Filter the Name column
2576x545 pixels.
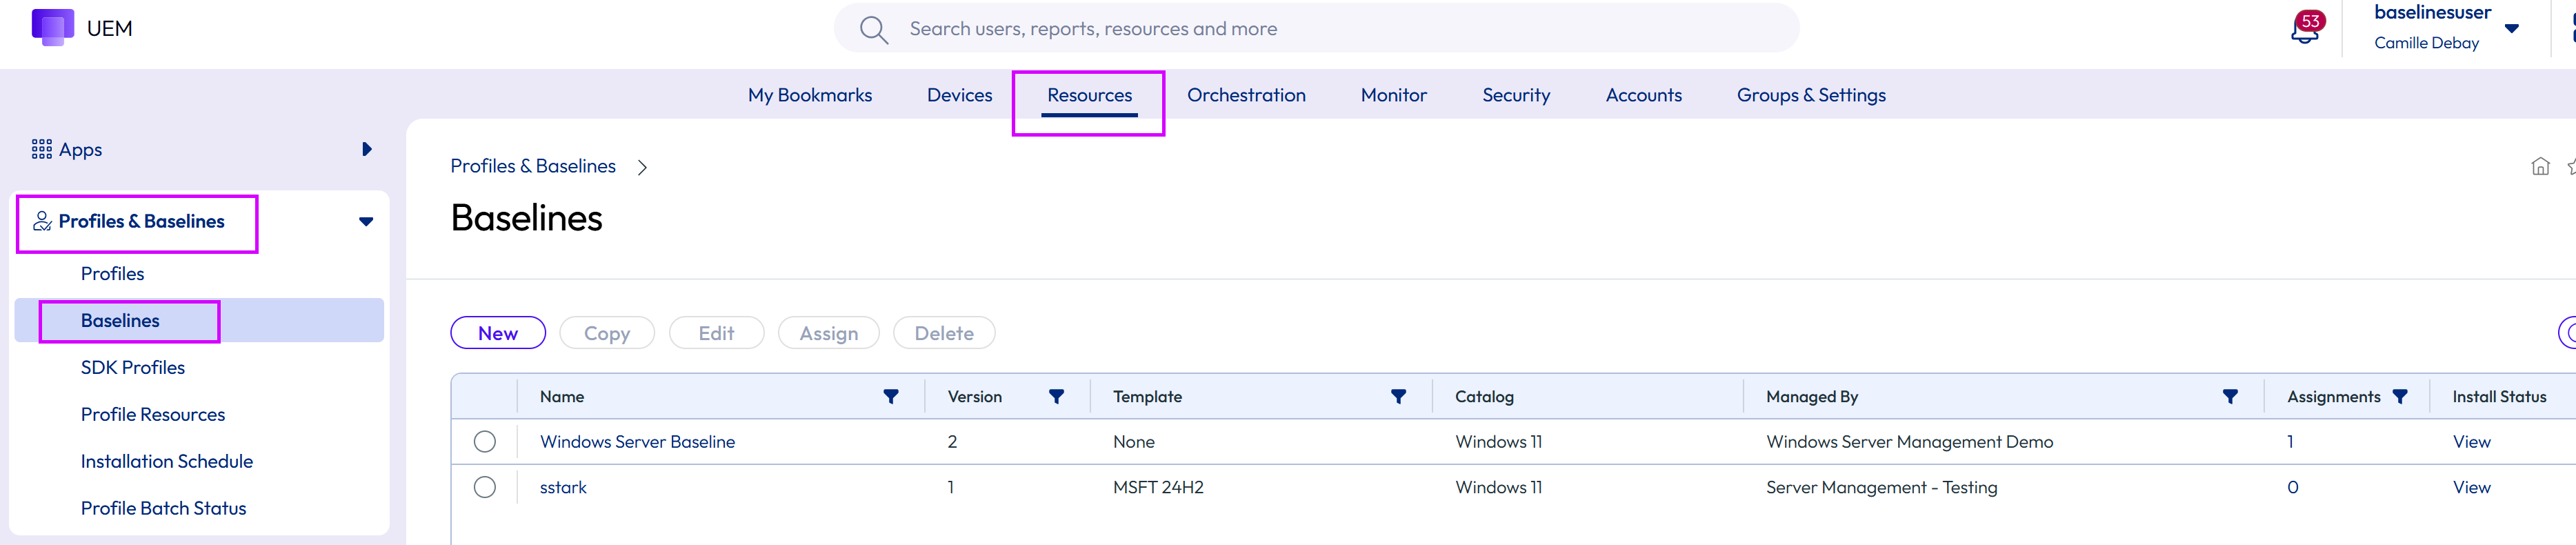(891, 397)
